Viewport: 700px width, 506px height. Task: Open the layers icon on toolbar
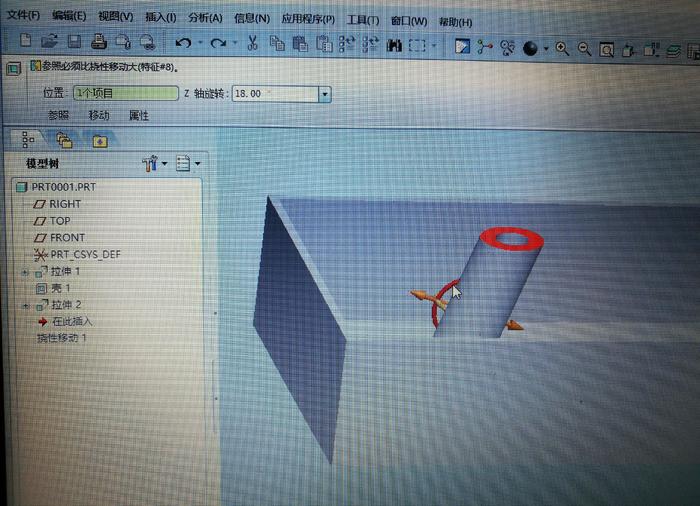pos(674,51)
